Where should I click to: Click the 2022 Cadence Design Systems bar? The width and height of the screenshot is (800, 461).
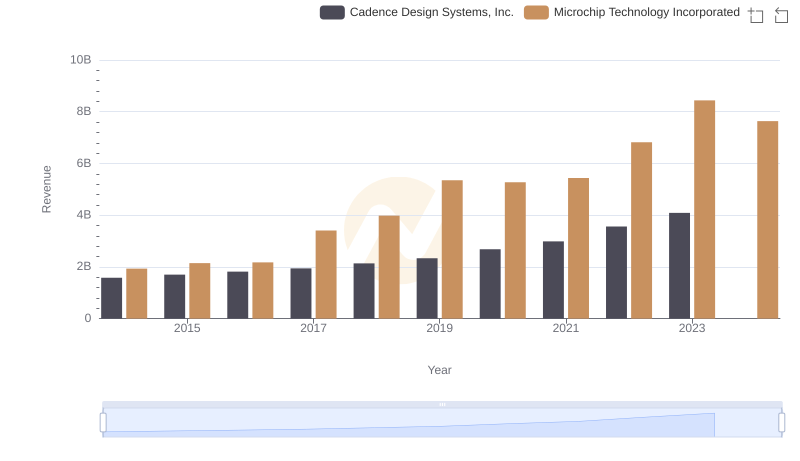click(x=616, y=273)
